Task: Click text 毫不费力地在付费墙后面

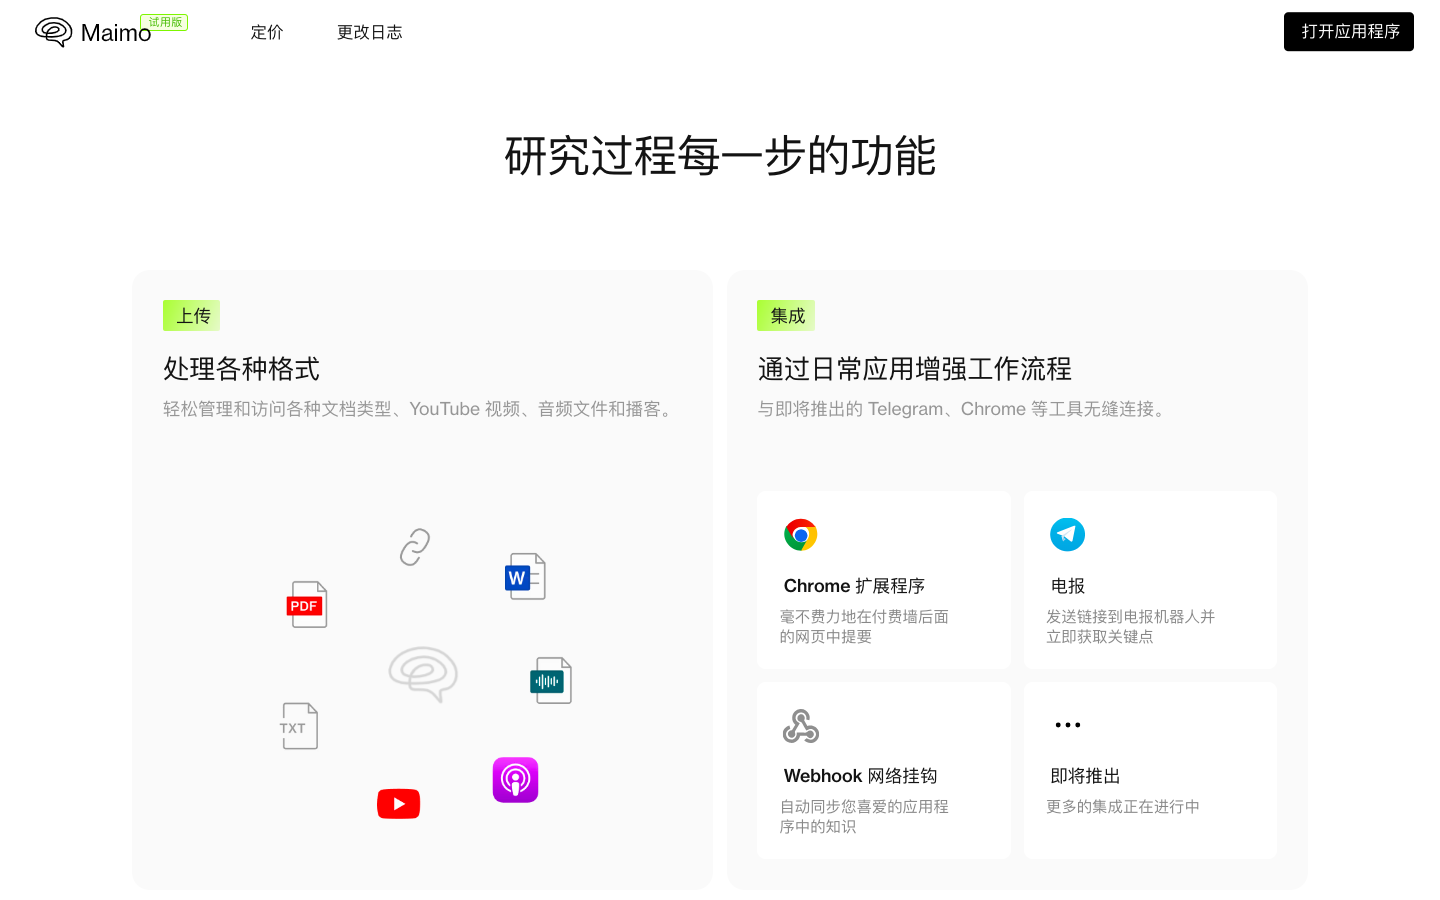Action: [864, 616]
